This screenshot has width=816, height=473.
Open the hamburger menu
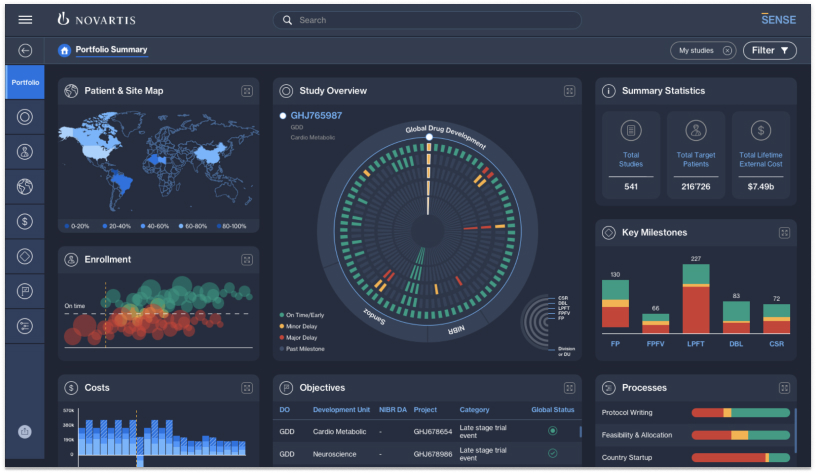tap(25, 20)
